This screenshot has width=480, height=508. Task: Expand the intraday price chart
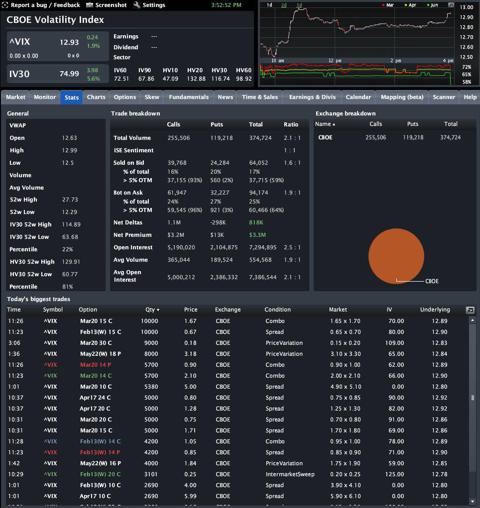[451, 5]
